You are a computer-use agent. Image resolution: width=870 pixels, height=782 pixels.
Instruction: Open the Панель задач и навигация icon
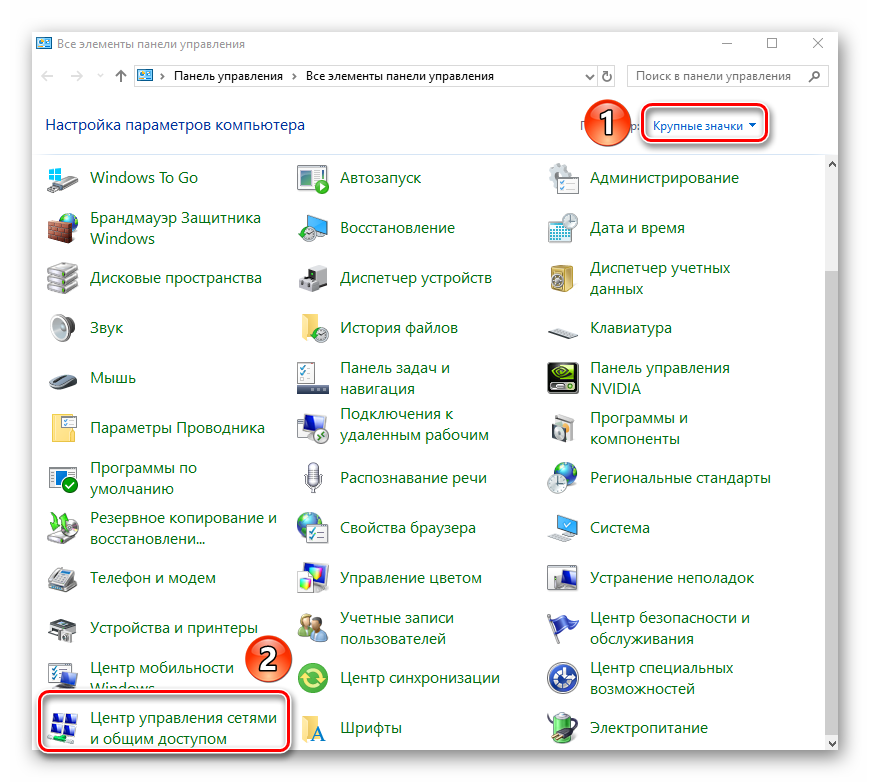(312, 379)
